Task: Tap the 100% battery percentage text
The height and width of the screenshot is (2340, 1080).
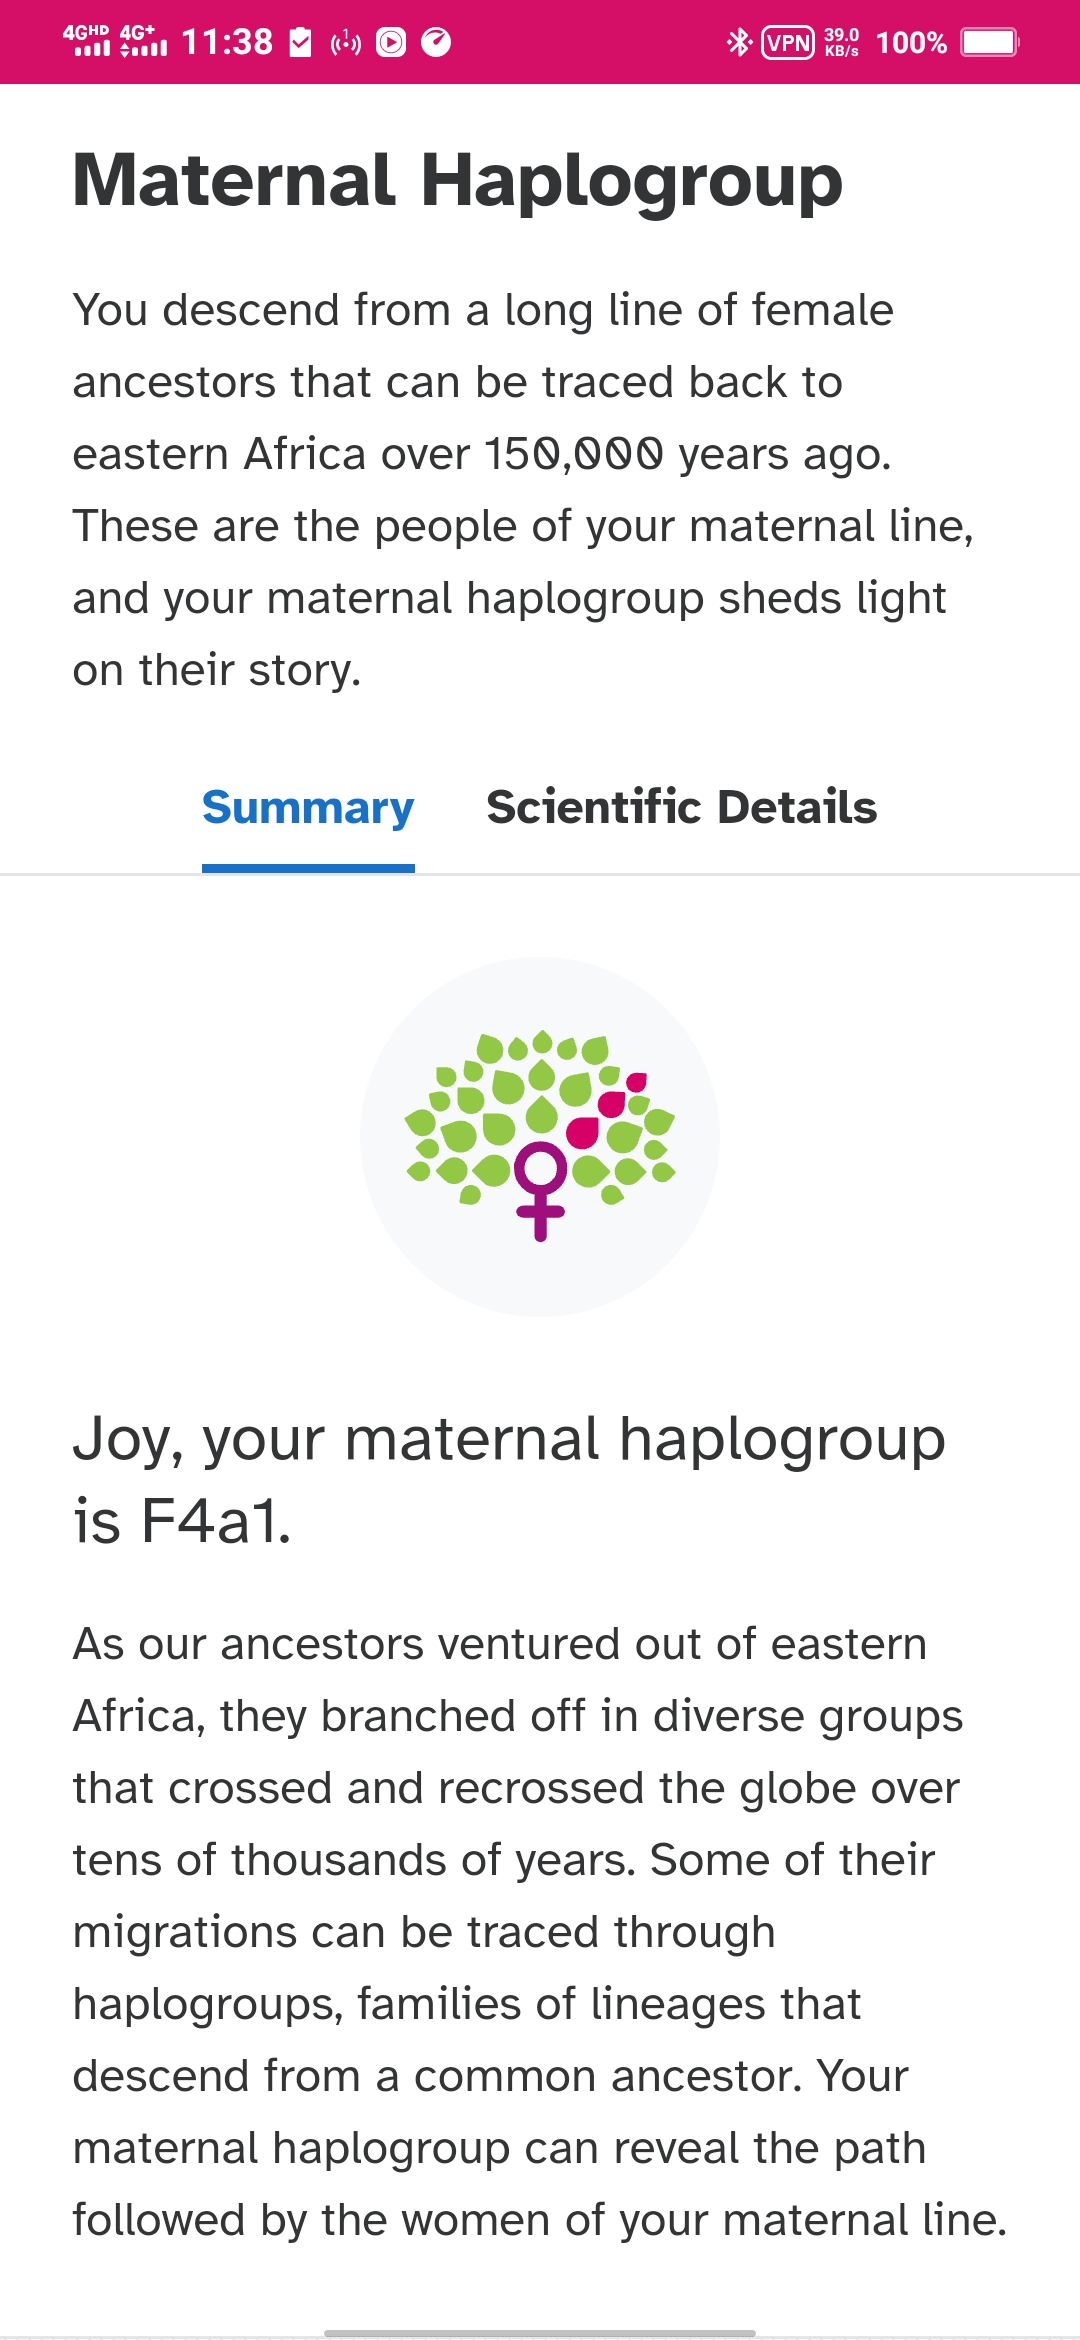Action: 911,42
